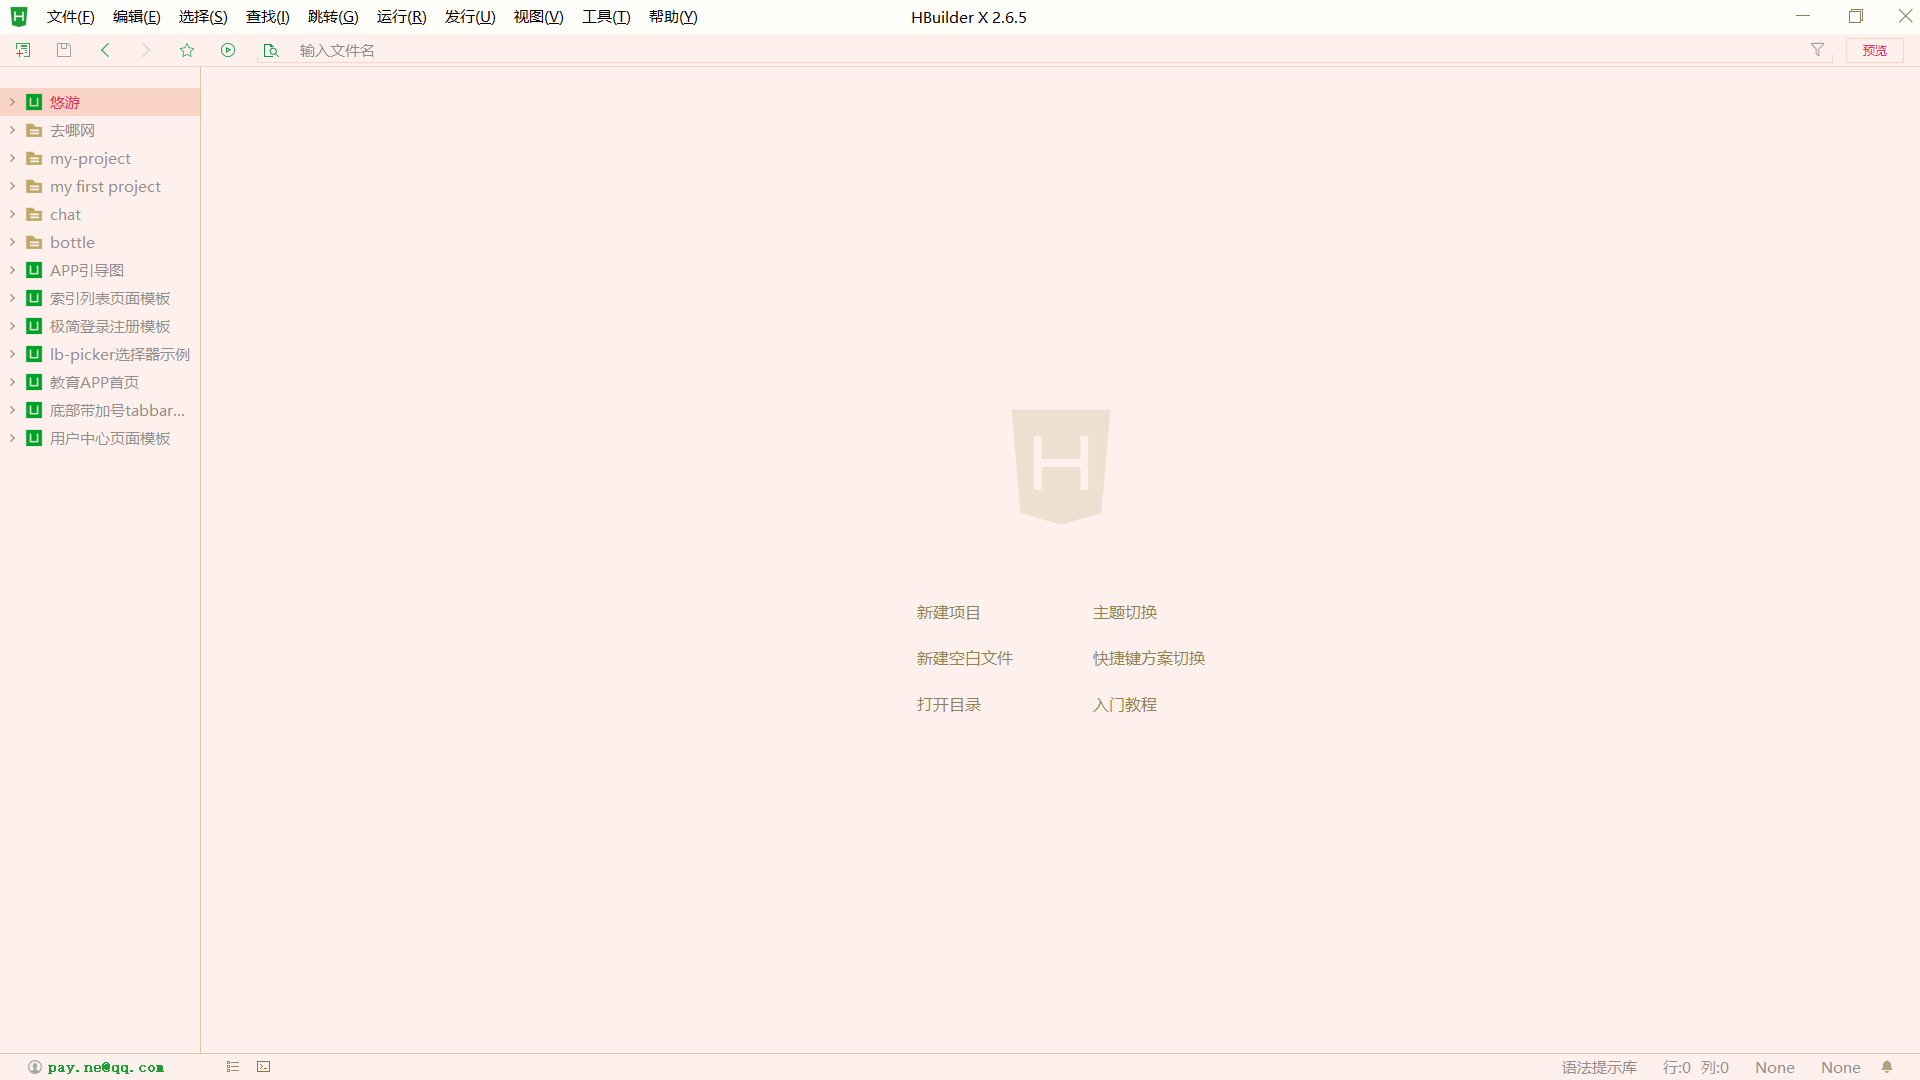The width and height of the screenshot is (1920, 1080).
Task: Click the notification bell icon
Action: tap(1887, 1067)
